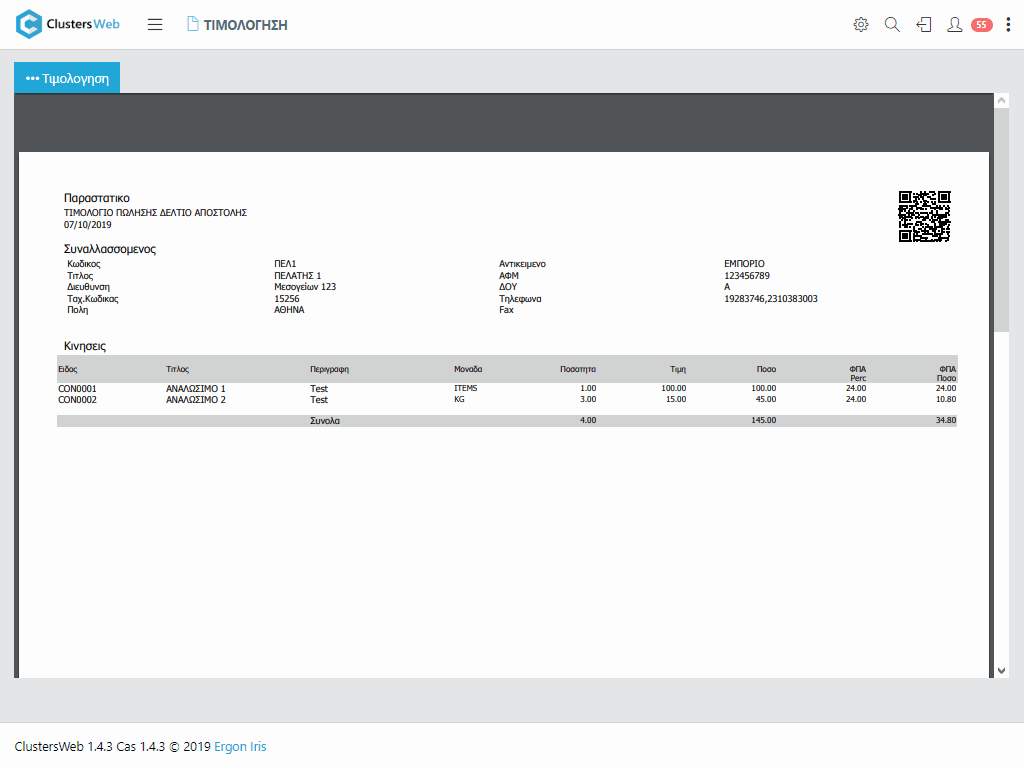Open search with the magnifier icon
This screenshot has width=1024, height=768.
[x=892, y=25]
